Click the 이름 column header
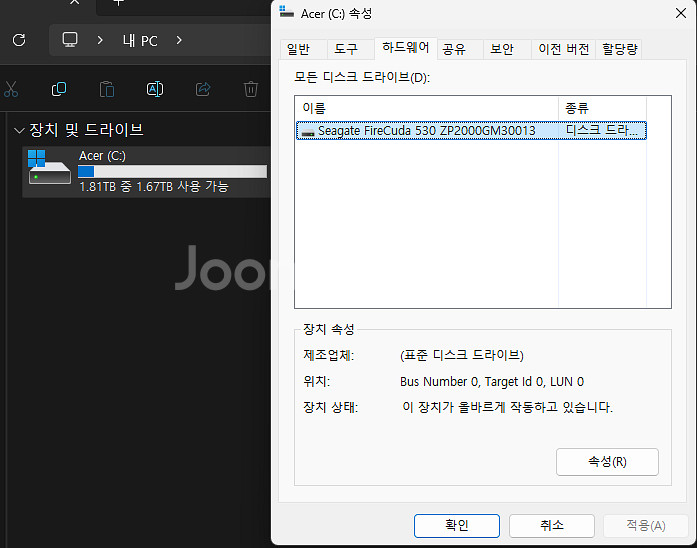The image size is (697, 548). (427, 108)
